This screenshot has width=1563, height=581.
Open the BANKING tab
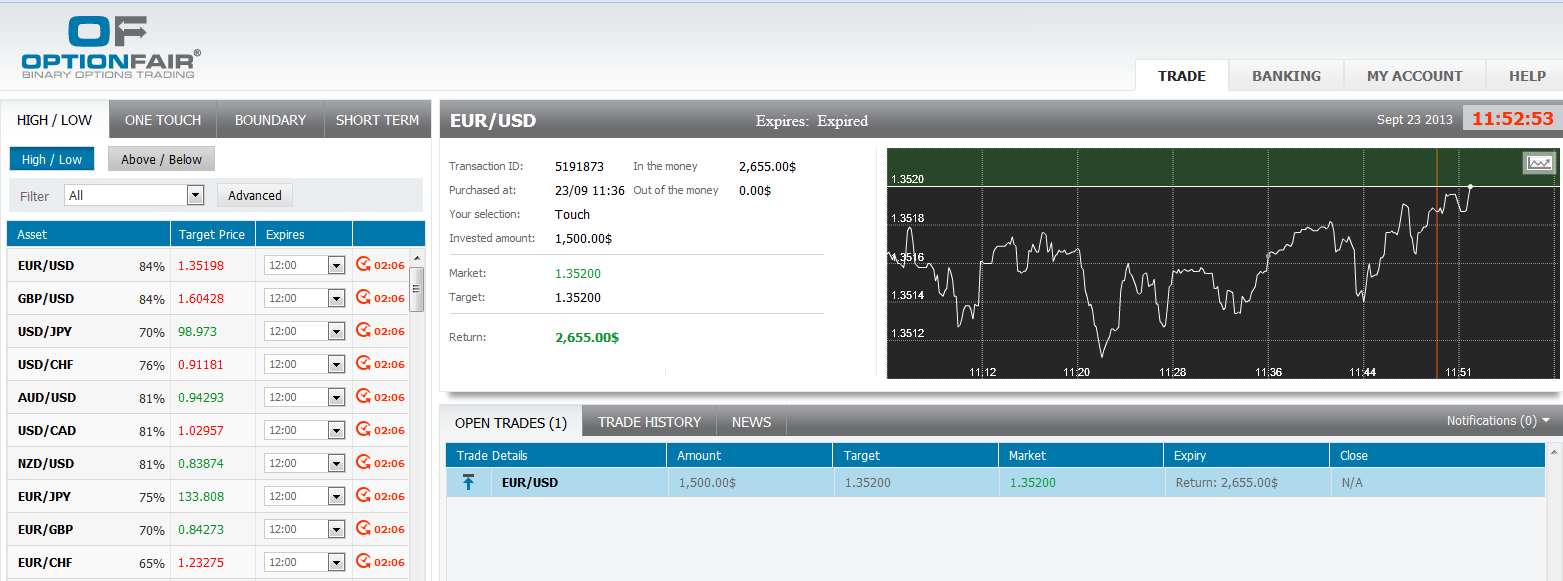pos(1285,75)
